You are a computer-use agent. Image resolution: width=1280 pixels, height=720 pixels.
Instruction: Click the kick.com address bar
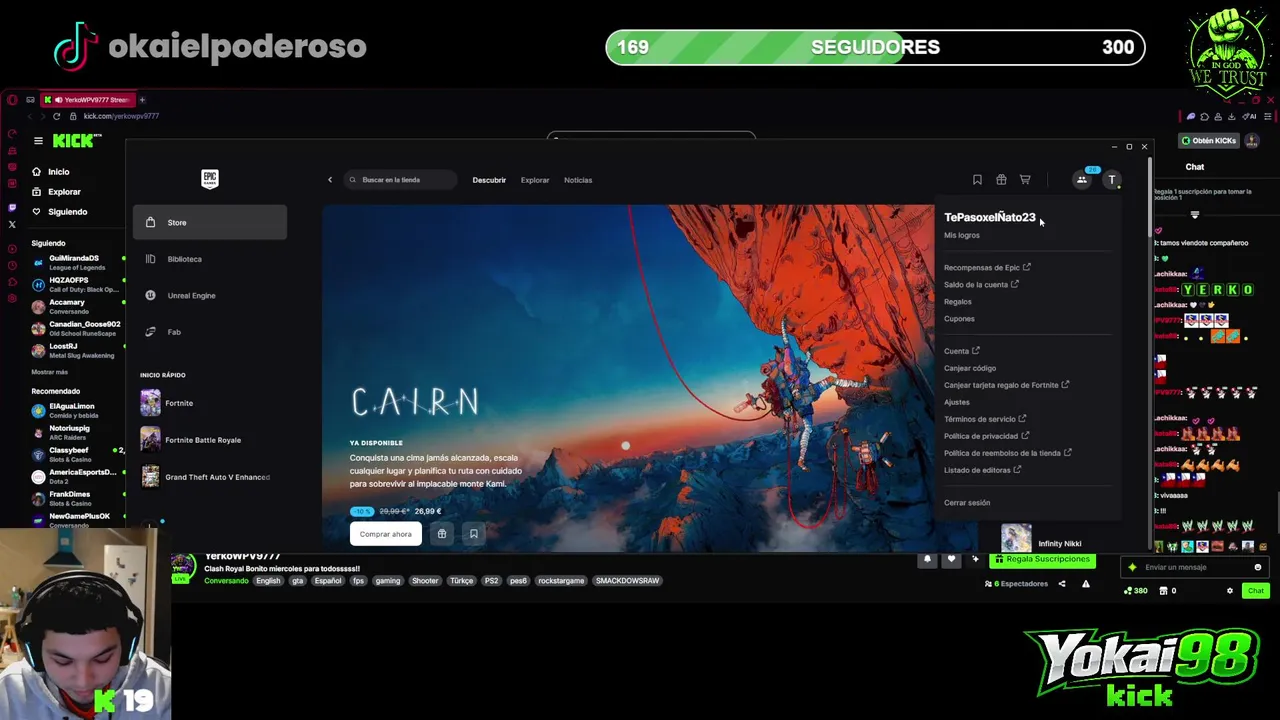coord(121,116)
